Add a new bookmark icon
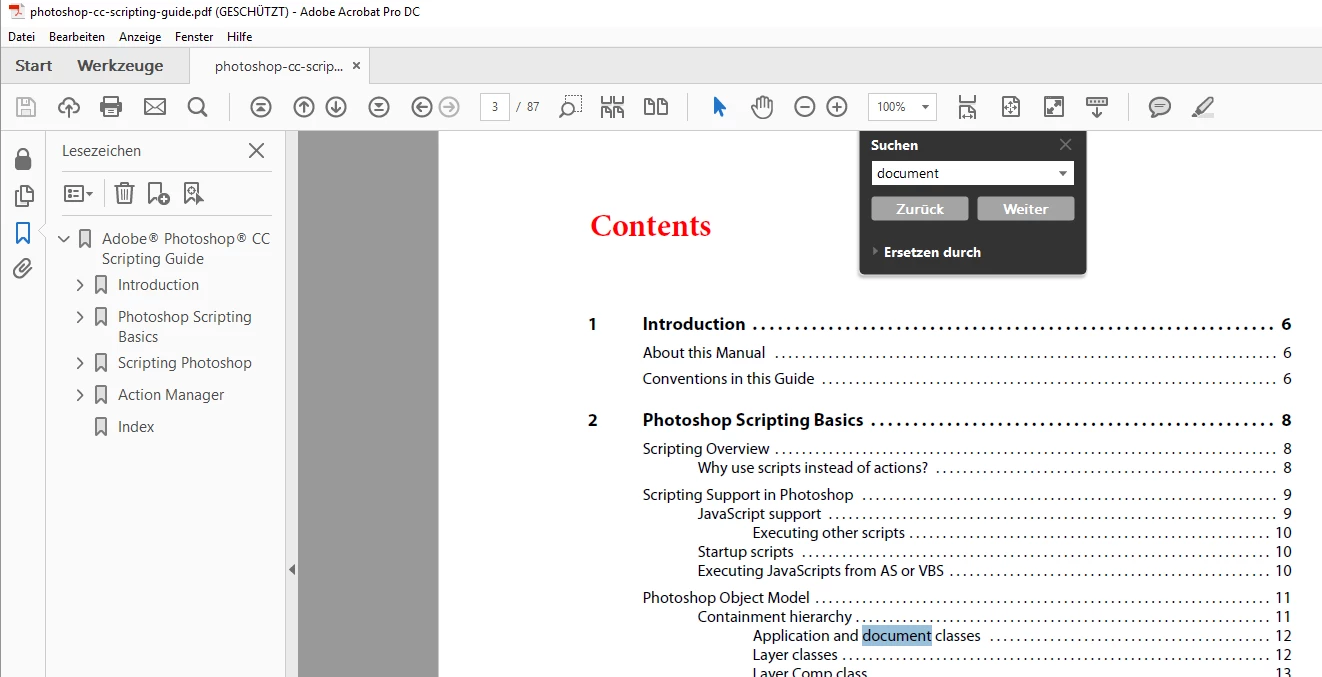This screenshot has width=1322, height=677. pos(158,193)
